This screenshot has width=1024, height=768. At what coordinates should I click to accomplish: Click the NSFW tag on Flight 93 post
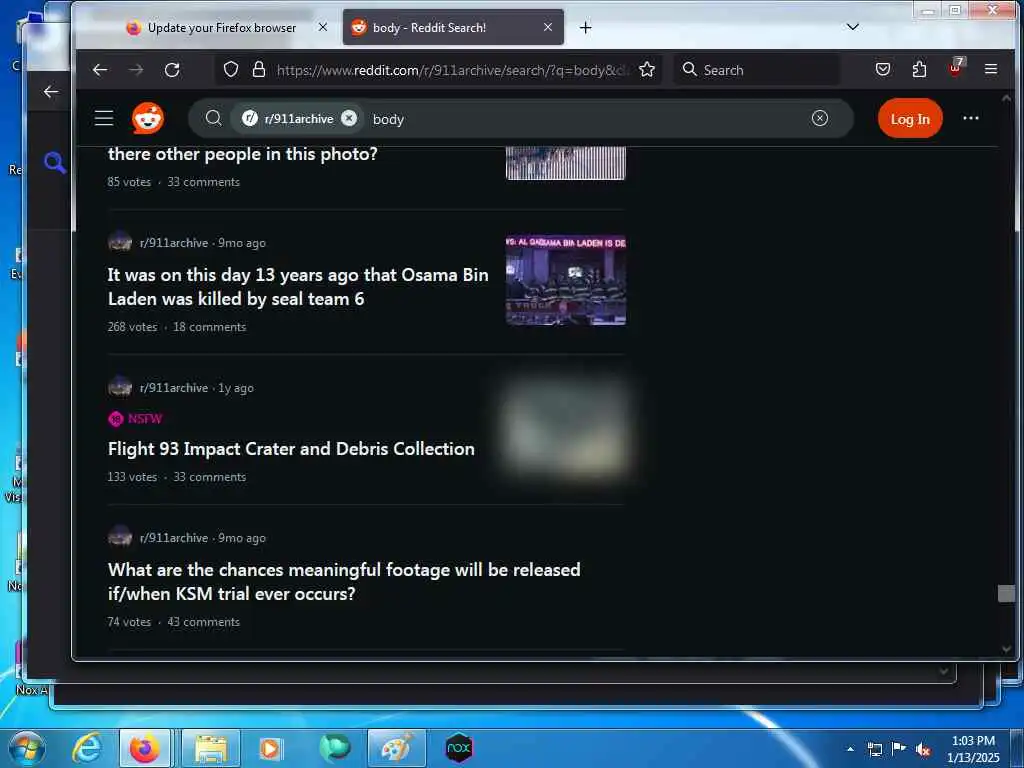tap(135, 419)
